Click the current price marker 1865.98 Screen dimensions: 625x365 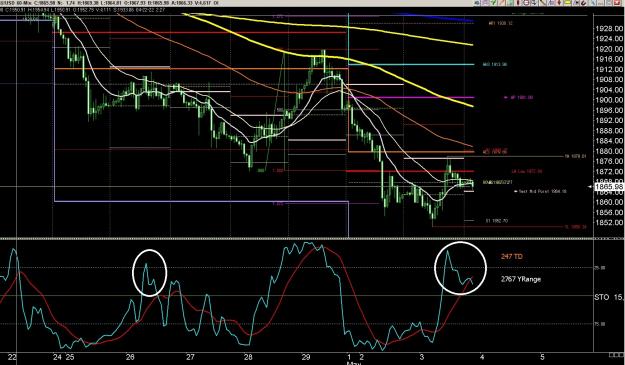[609, 186]
